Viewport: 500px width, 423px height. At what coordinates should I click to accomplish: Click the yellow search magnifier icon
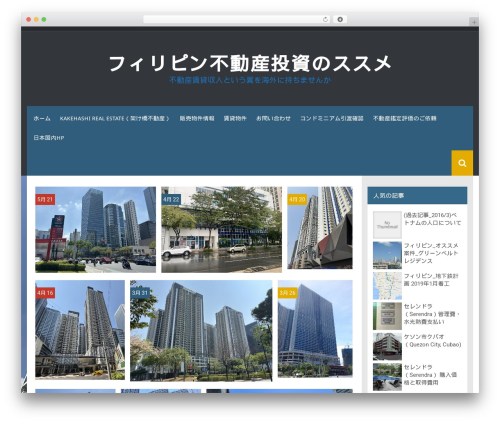[462, 163]
